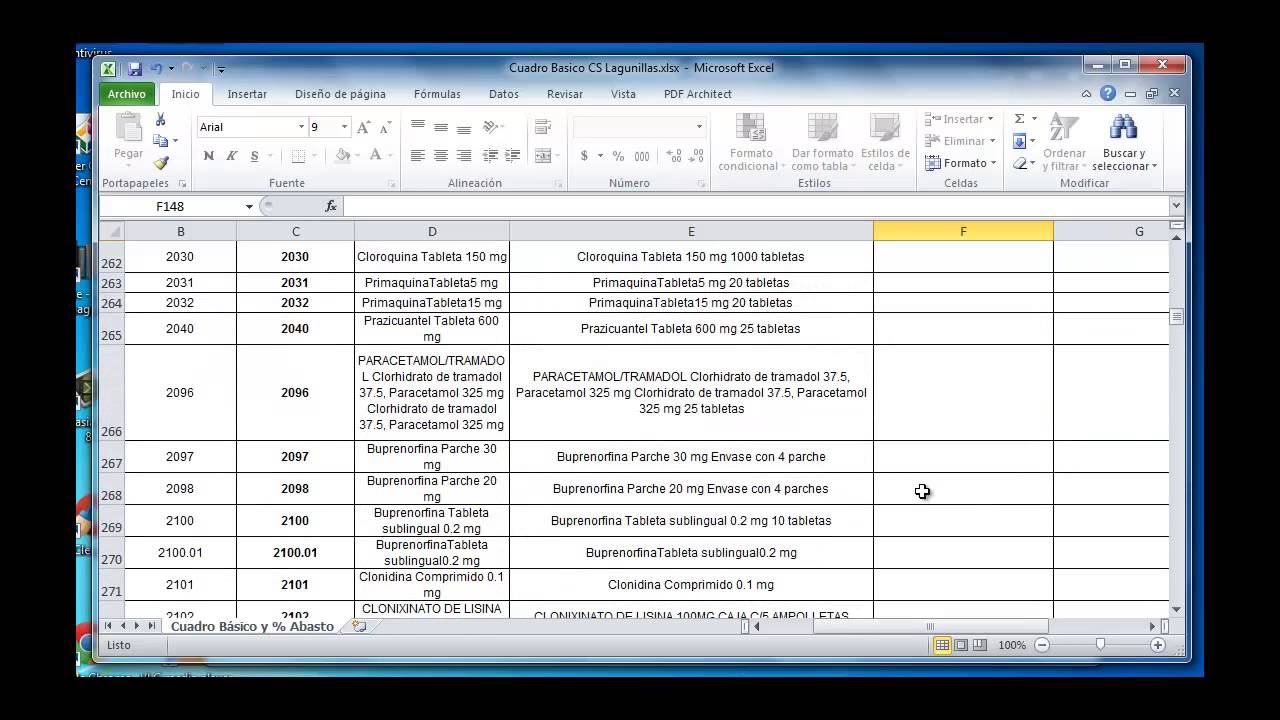
Task: Switch to the PDF Architect tab
Action: pyautogui.click(x=698, y=94)
